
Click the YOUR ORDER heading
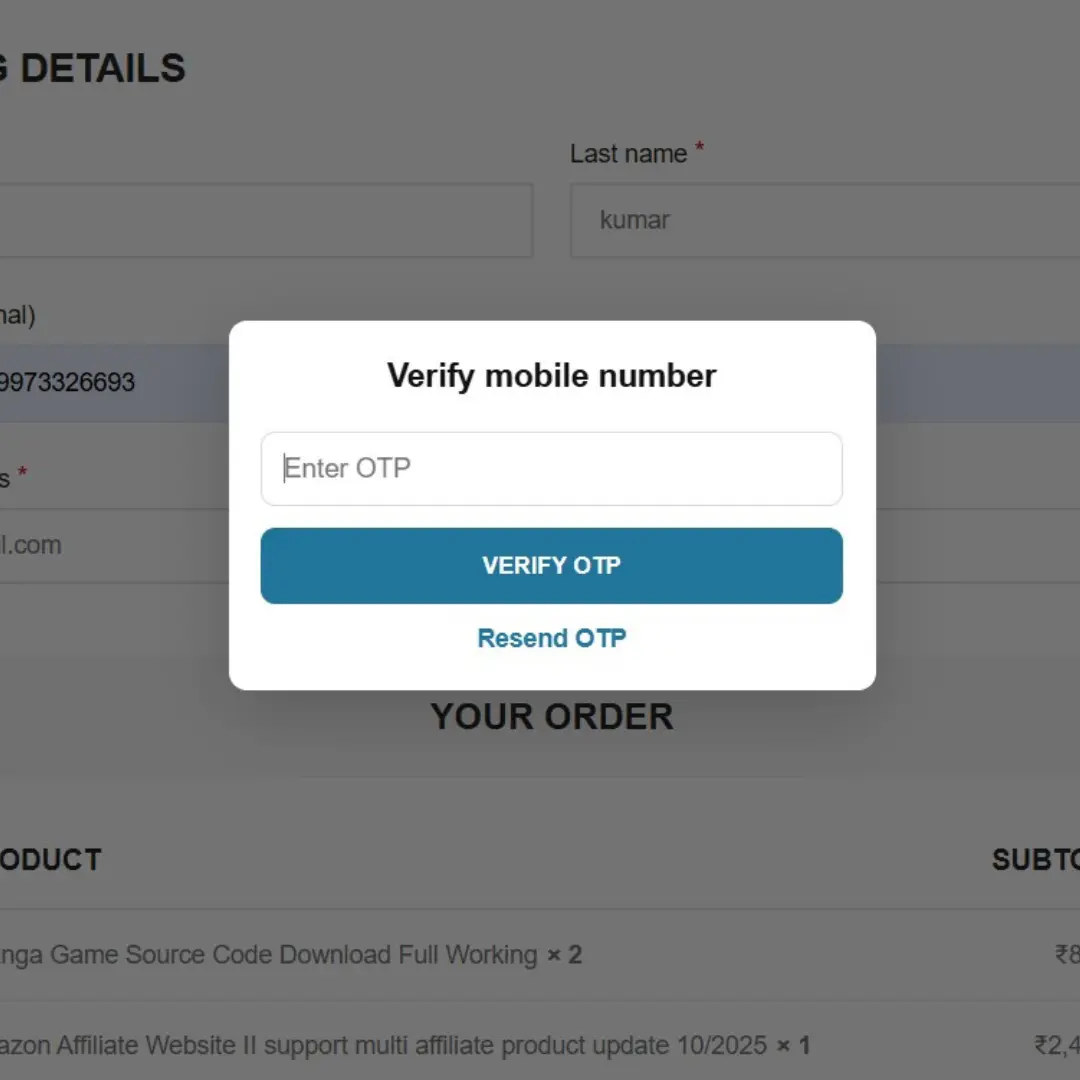pos(551,716)
